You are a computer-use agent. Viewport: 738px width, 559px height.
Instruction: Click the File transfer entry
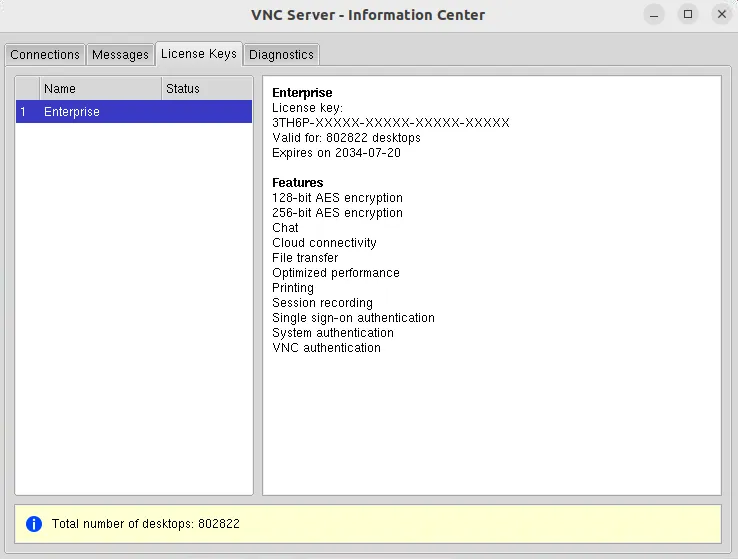coord(305,258)
